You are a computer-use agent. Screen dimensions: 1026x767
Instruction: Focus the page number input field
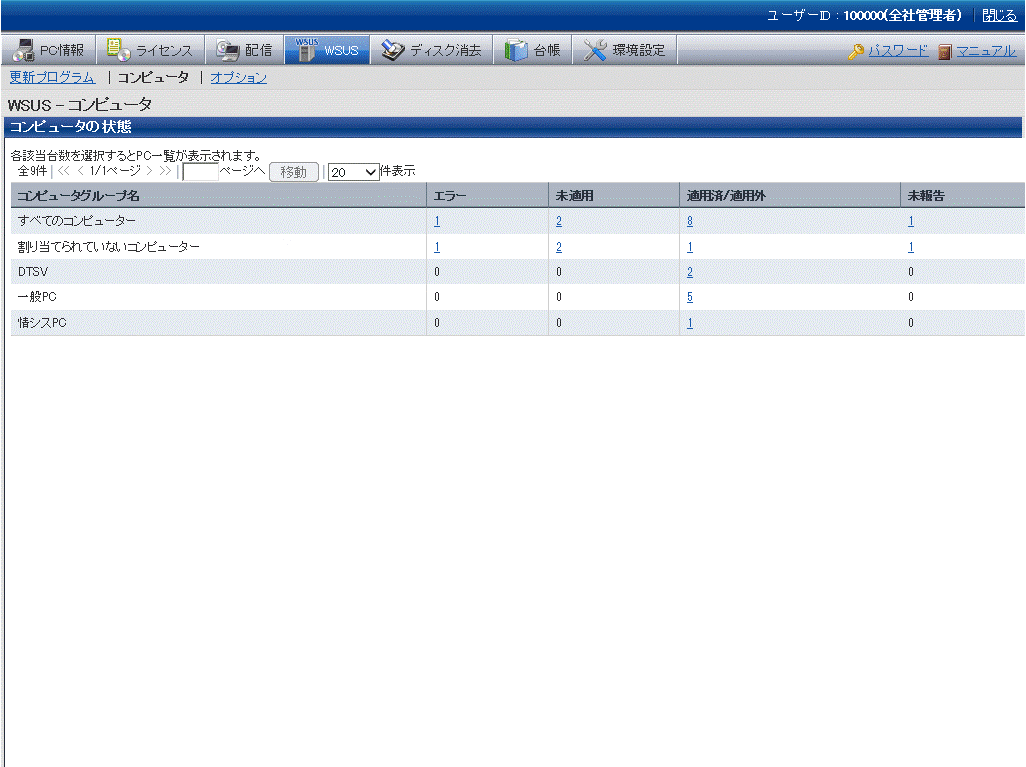point(200,172)
